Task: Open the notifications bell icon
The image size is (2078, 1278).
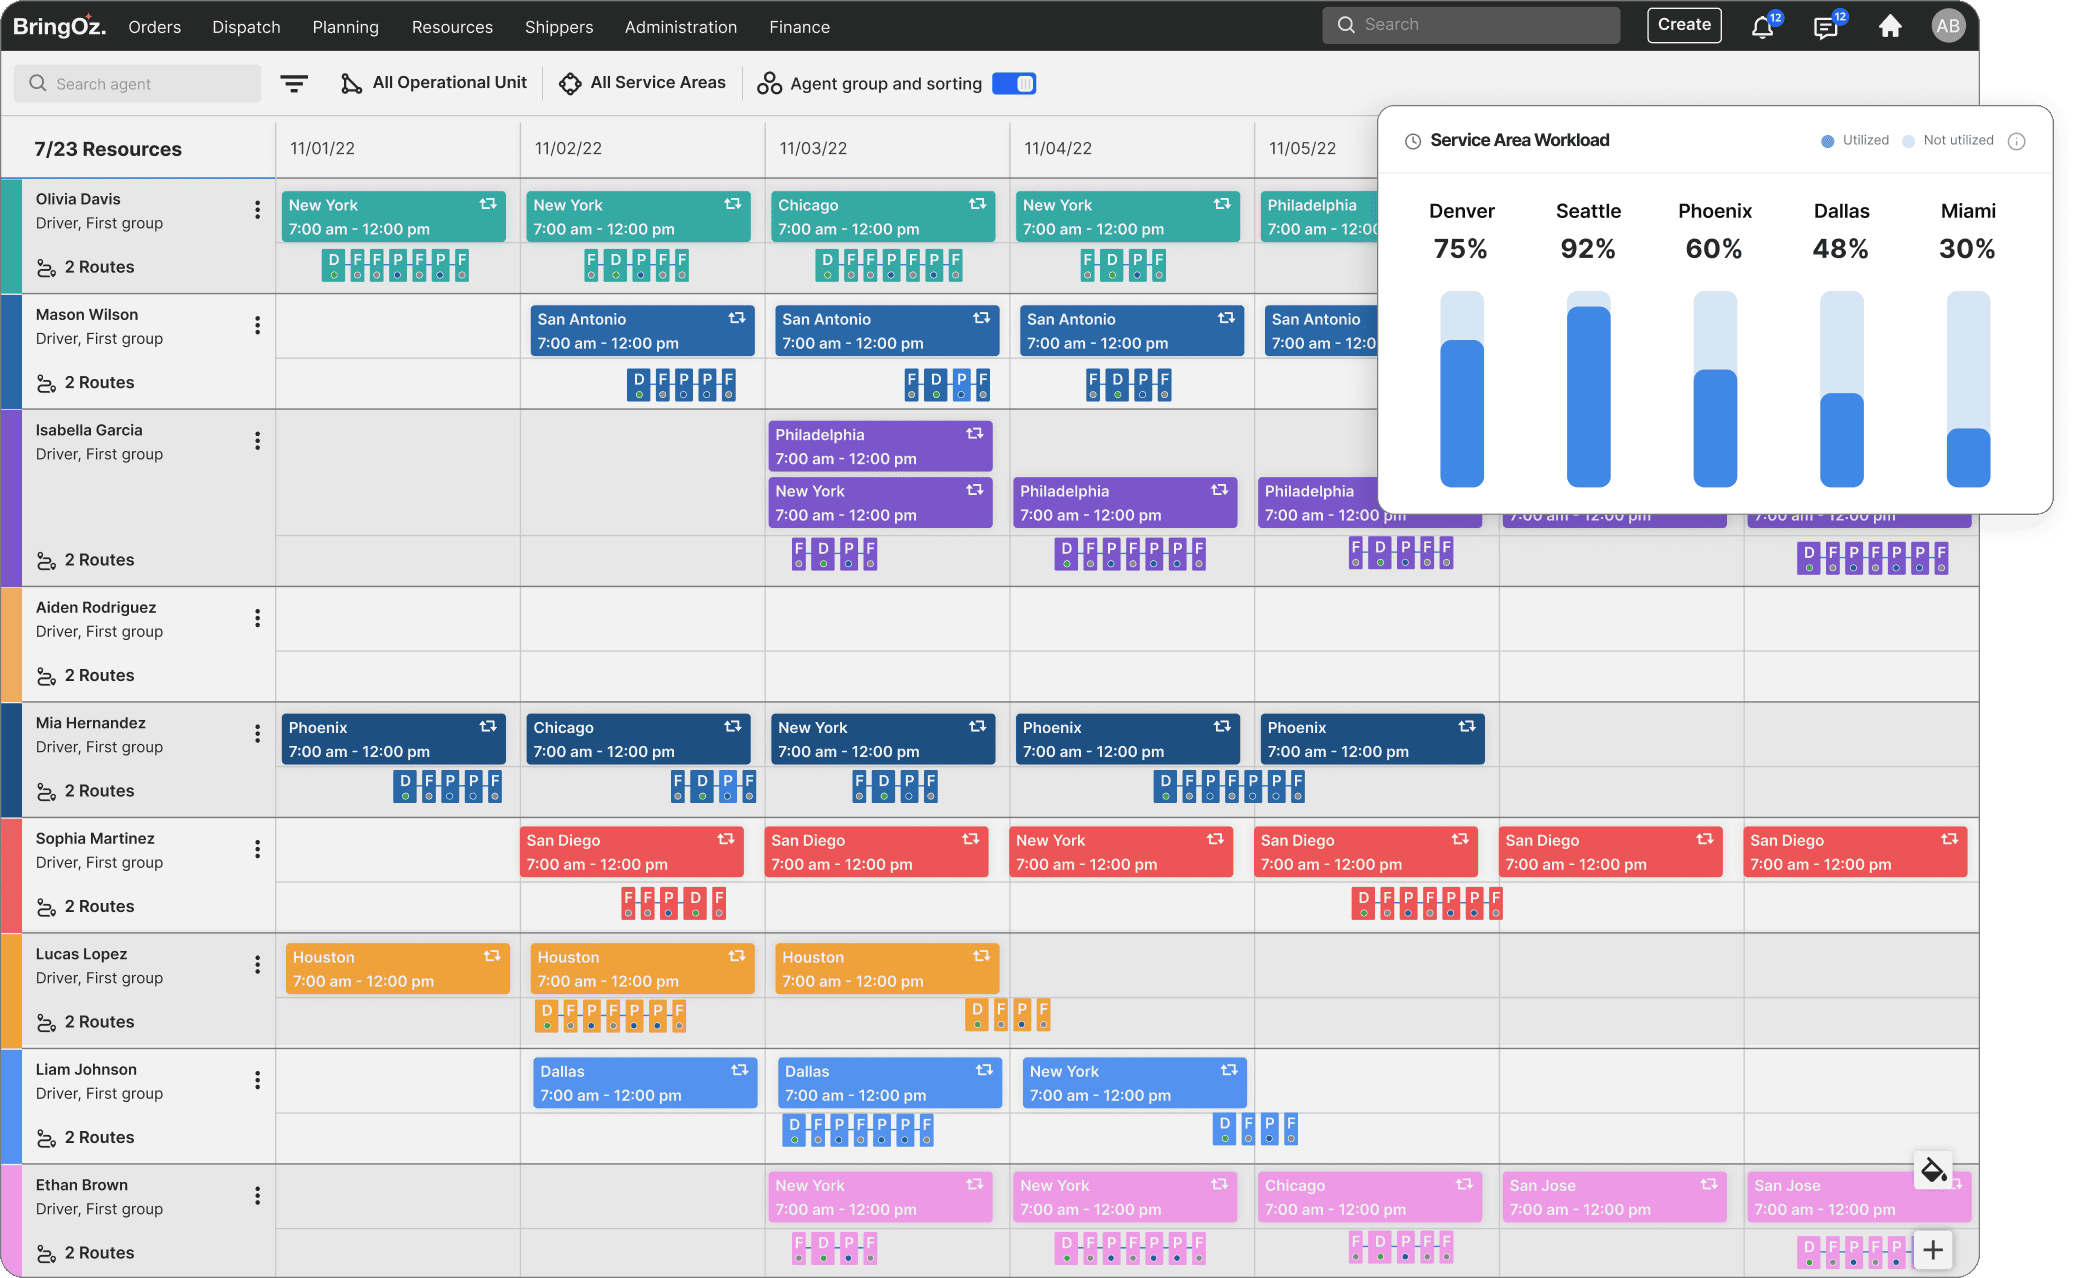Action: pyautogui.click(x=1763, y=27)
